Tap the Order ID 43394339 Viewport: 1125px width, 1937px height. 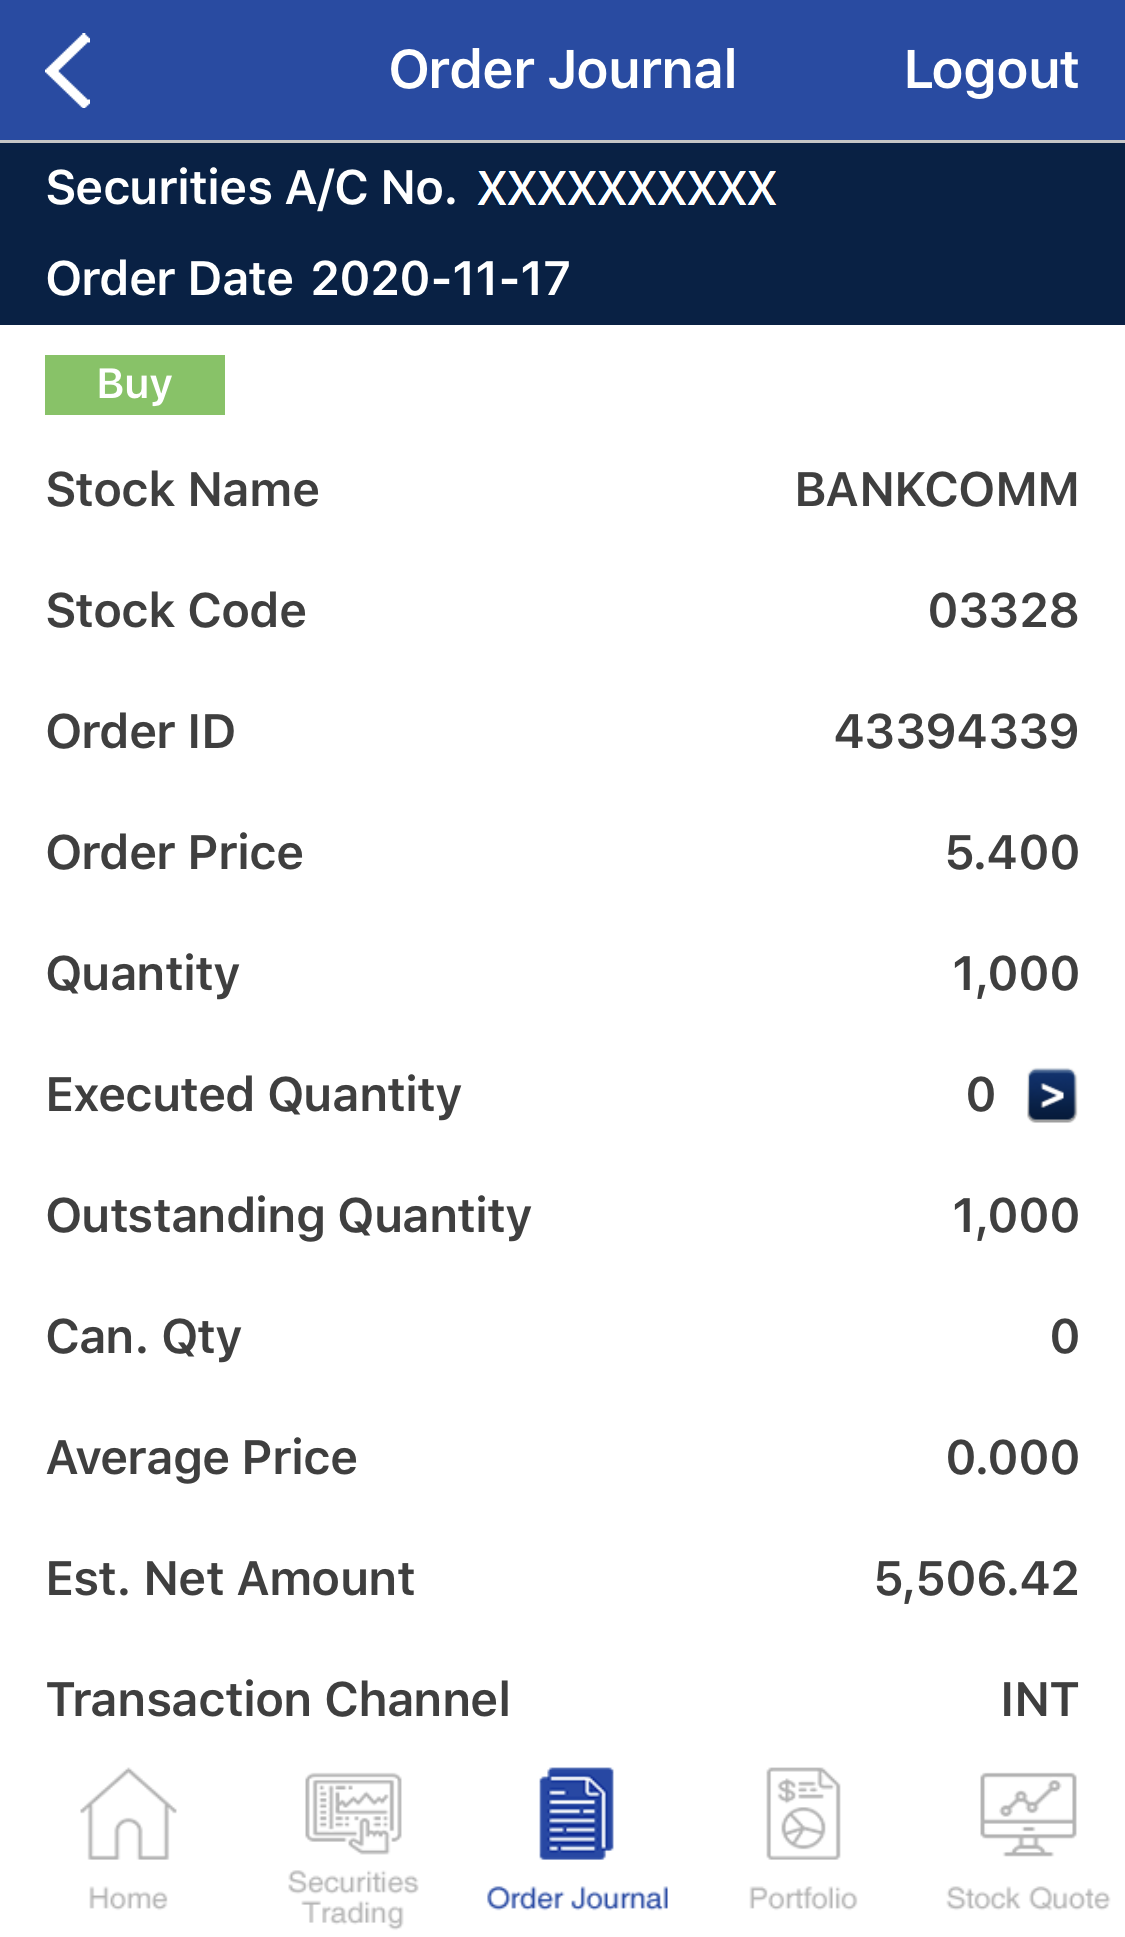pos(956,732)
